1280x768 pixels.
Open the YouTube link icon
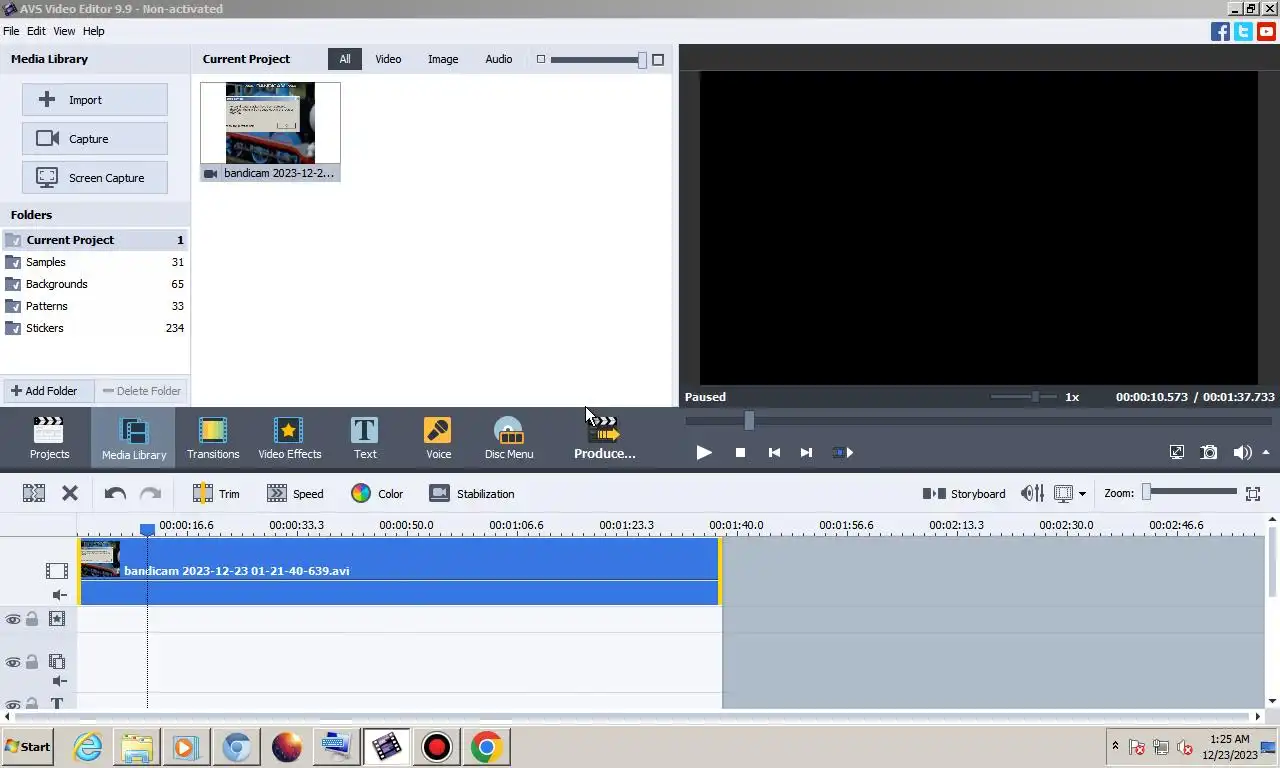(1266, 31)
